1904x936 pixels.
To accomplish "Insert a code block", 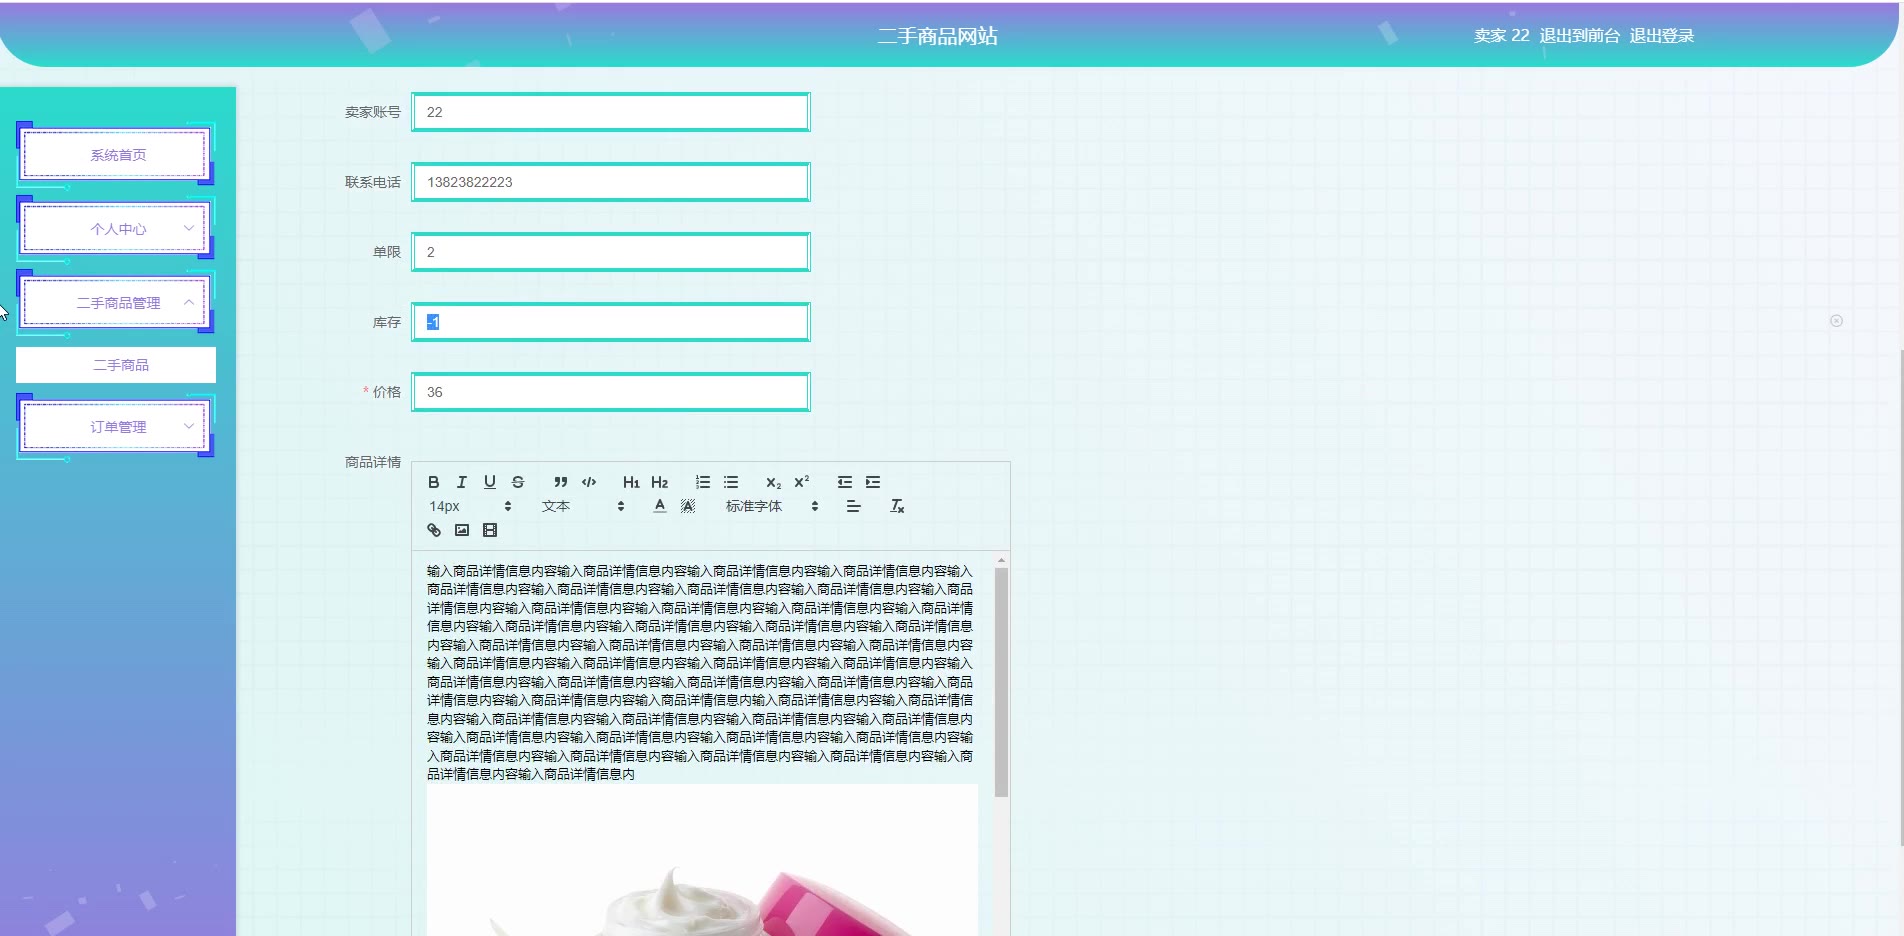I will coord(589,482).
